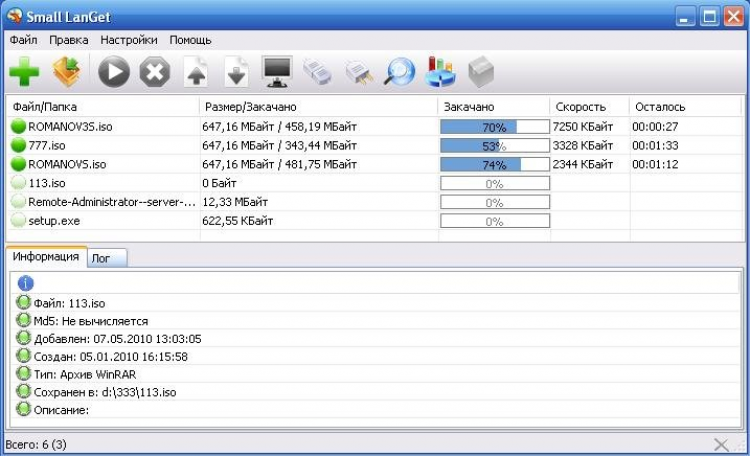Screen dimensions: 750x456
Task: Switch to the Лог tab
Action: click(x=107, y=258)
